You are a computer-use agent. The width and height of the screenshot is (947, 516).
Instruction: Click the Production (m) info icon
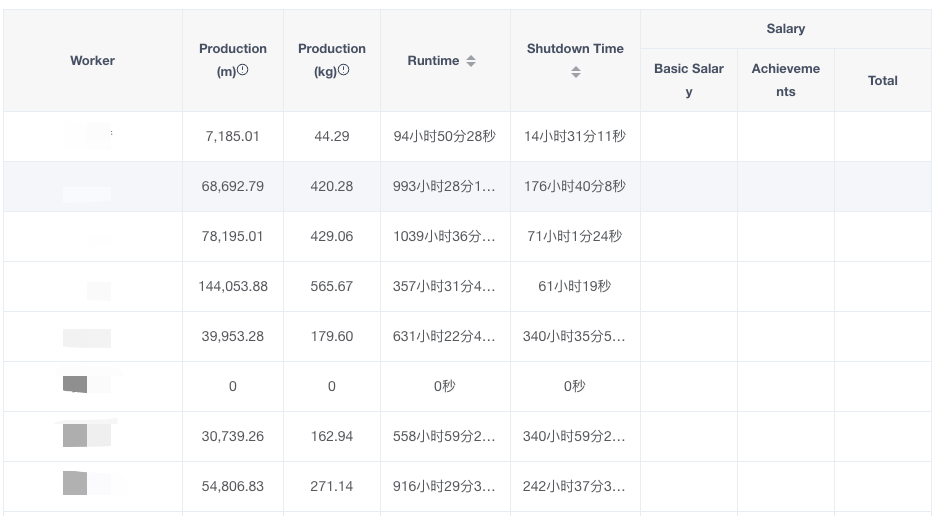(243, 70)
